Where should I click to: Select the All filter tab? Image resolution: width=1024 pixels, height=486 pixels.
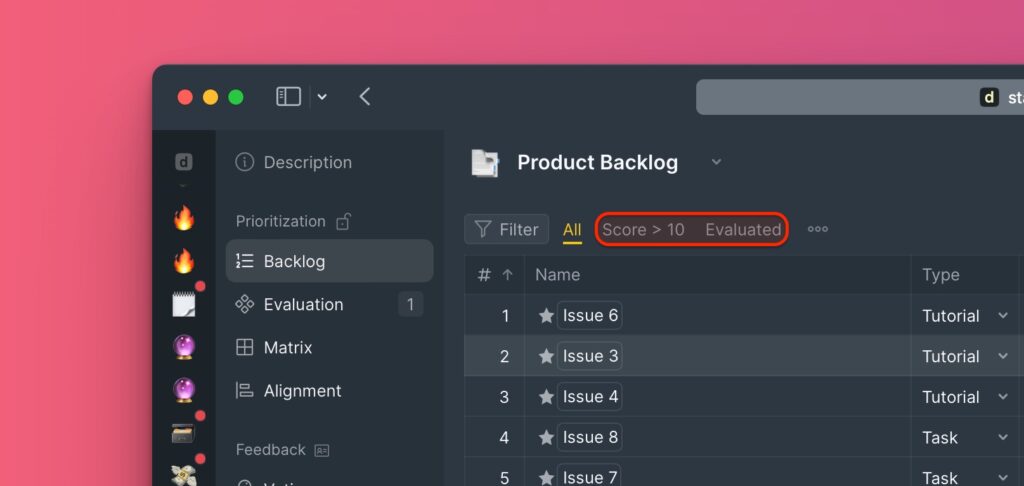click(x=572, y=230)
